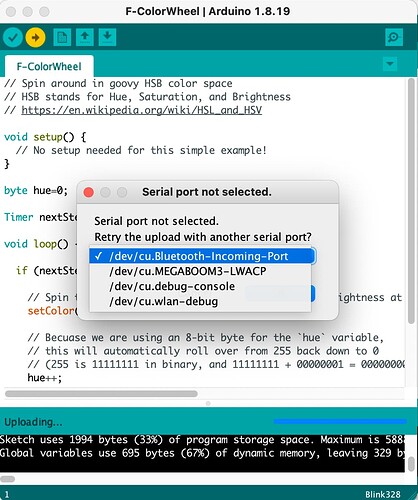
Task: Open a sketch with the up-arrow icon
Action: (x=85, y=37)
